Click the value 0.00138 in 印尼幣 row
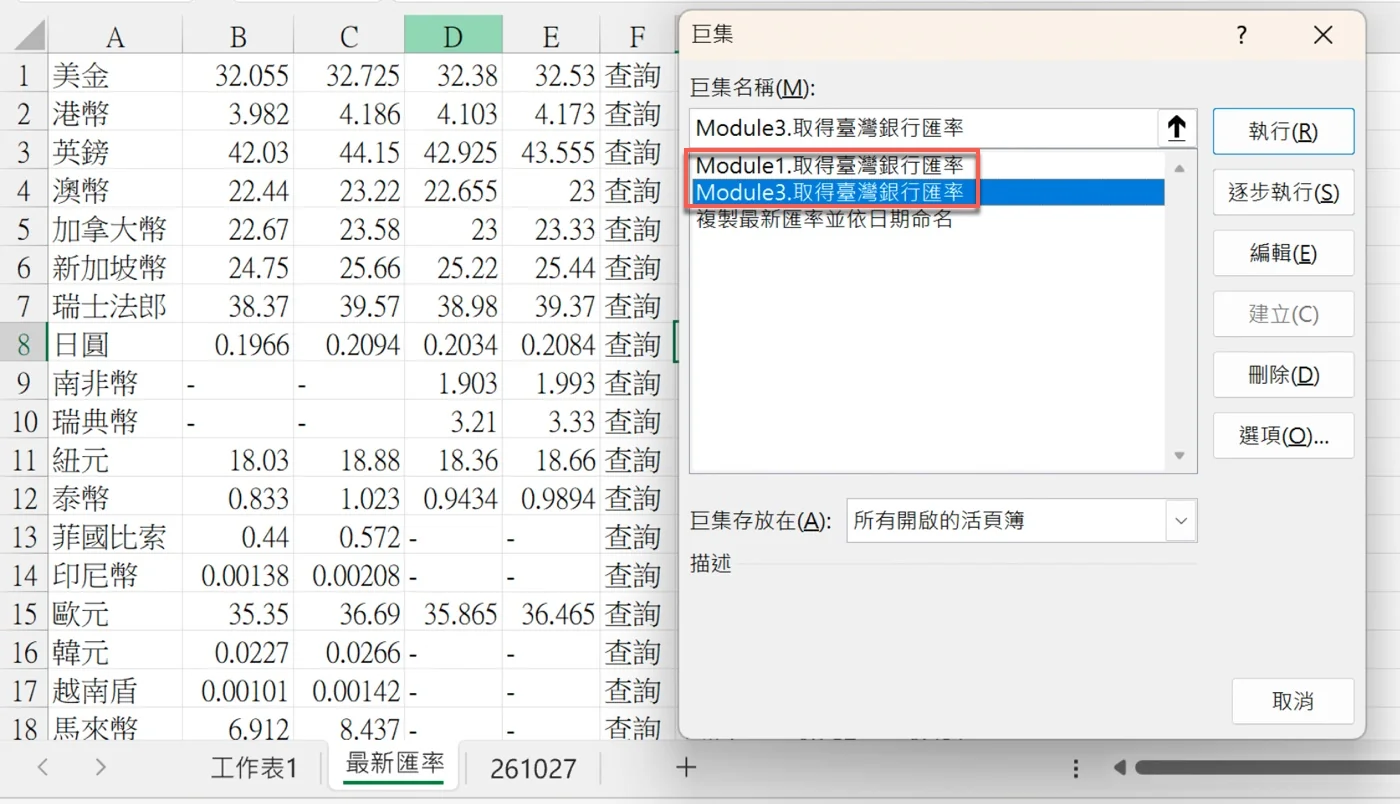This screenshot has height=804, width=1400. pos(246,576)
